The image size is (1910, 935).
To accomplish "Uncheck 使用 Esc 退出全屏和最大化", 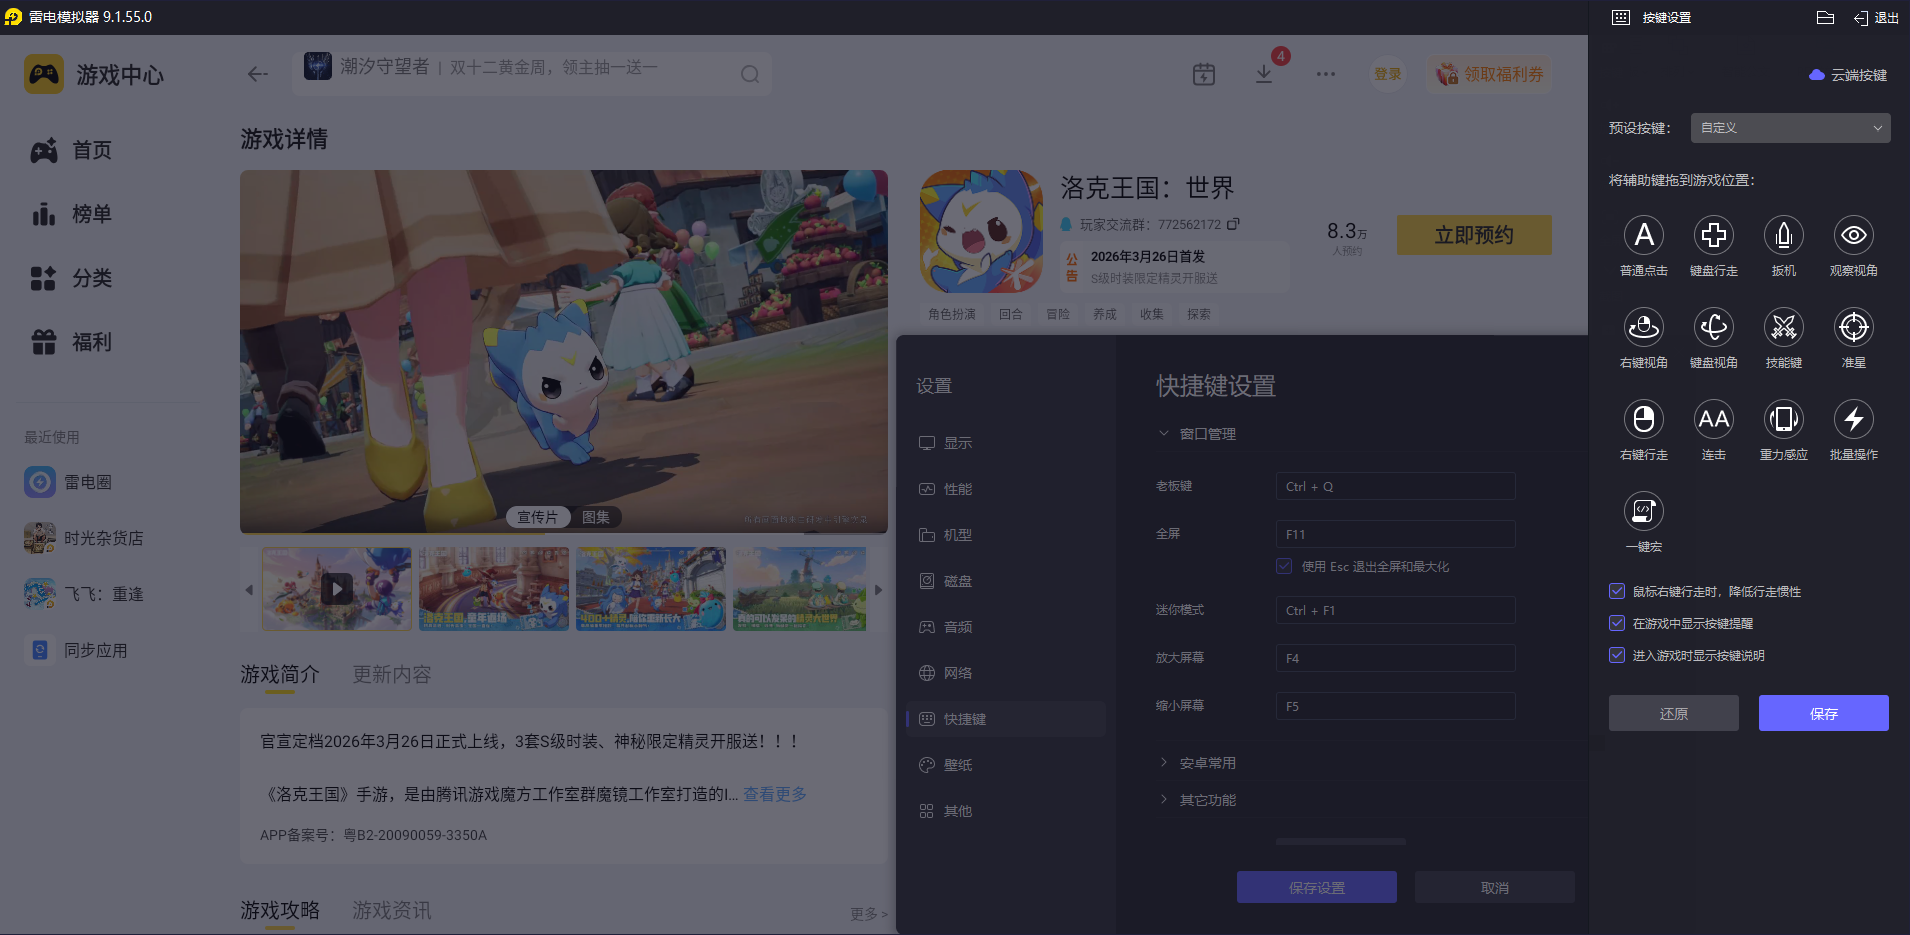I will coord(1284,566).
